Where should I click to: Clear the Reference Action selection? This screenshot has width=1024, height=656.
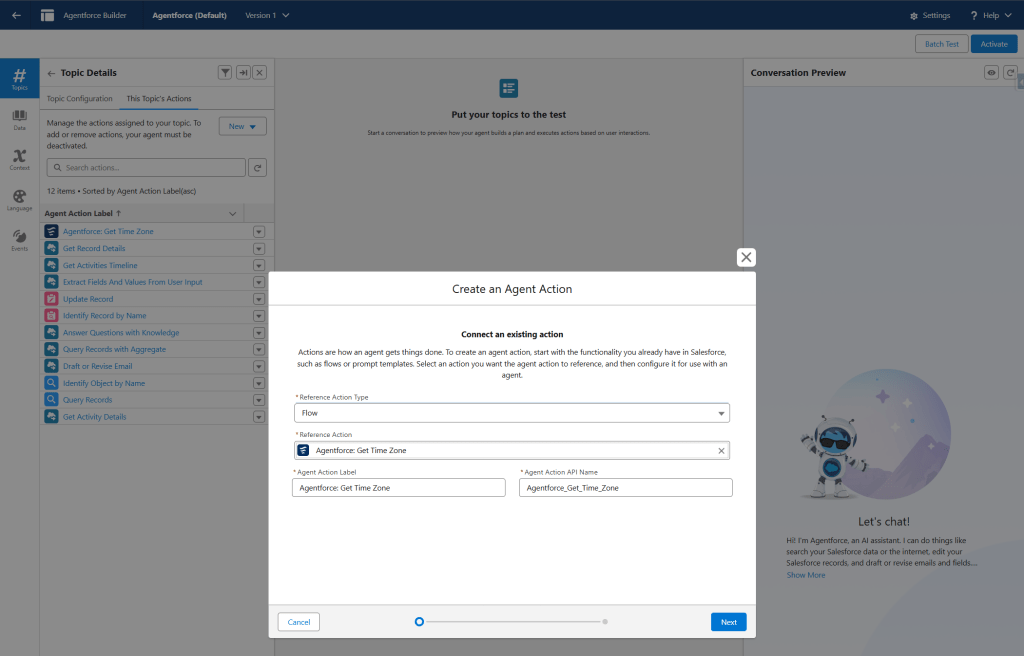(x=721, y=451)
